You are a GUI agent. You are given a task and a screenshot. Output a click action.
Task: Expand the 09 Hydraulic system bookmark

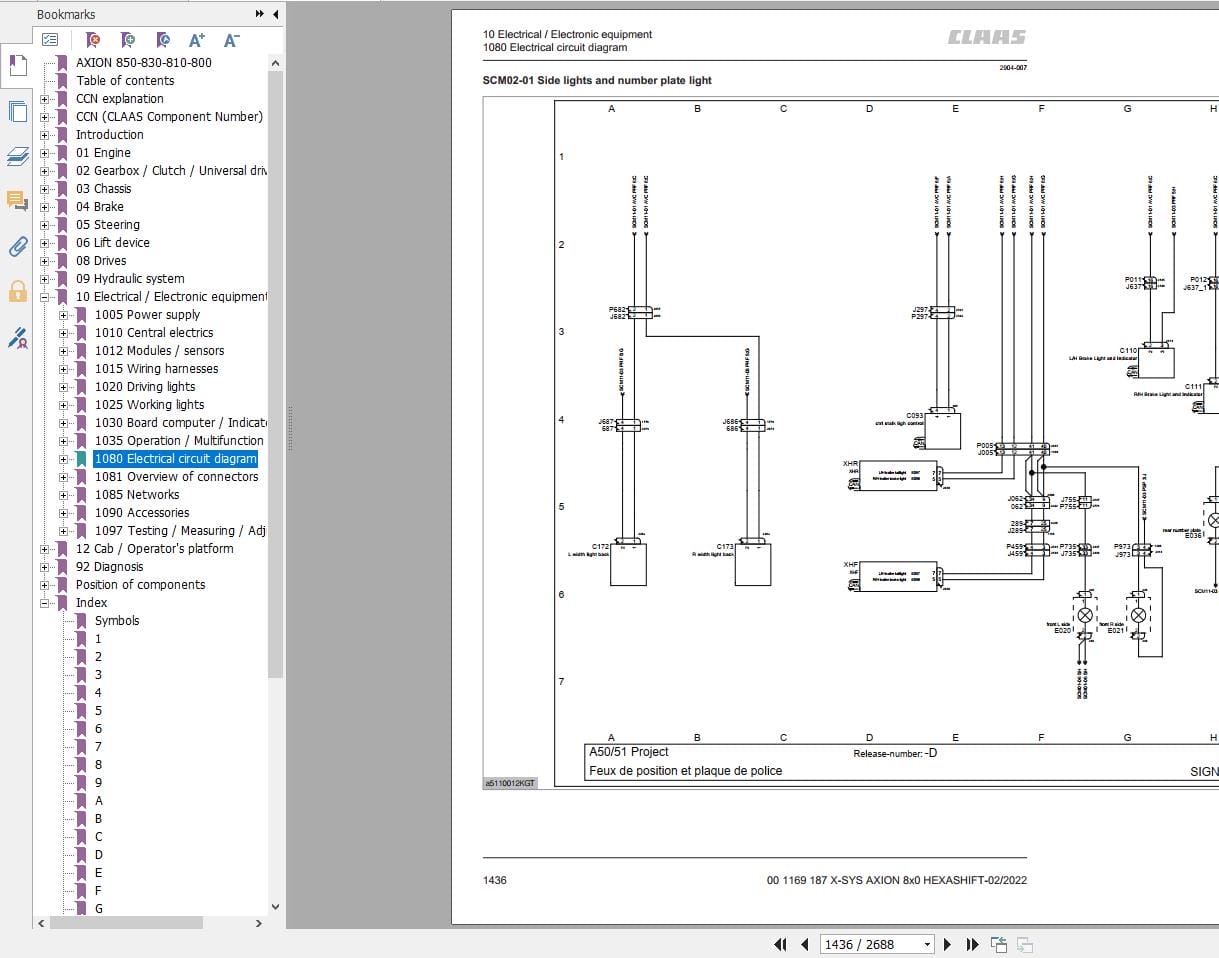(x=44, y=279)
